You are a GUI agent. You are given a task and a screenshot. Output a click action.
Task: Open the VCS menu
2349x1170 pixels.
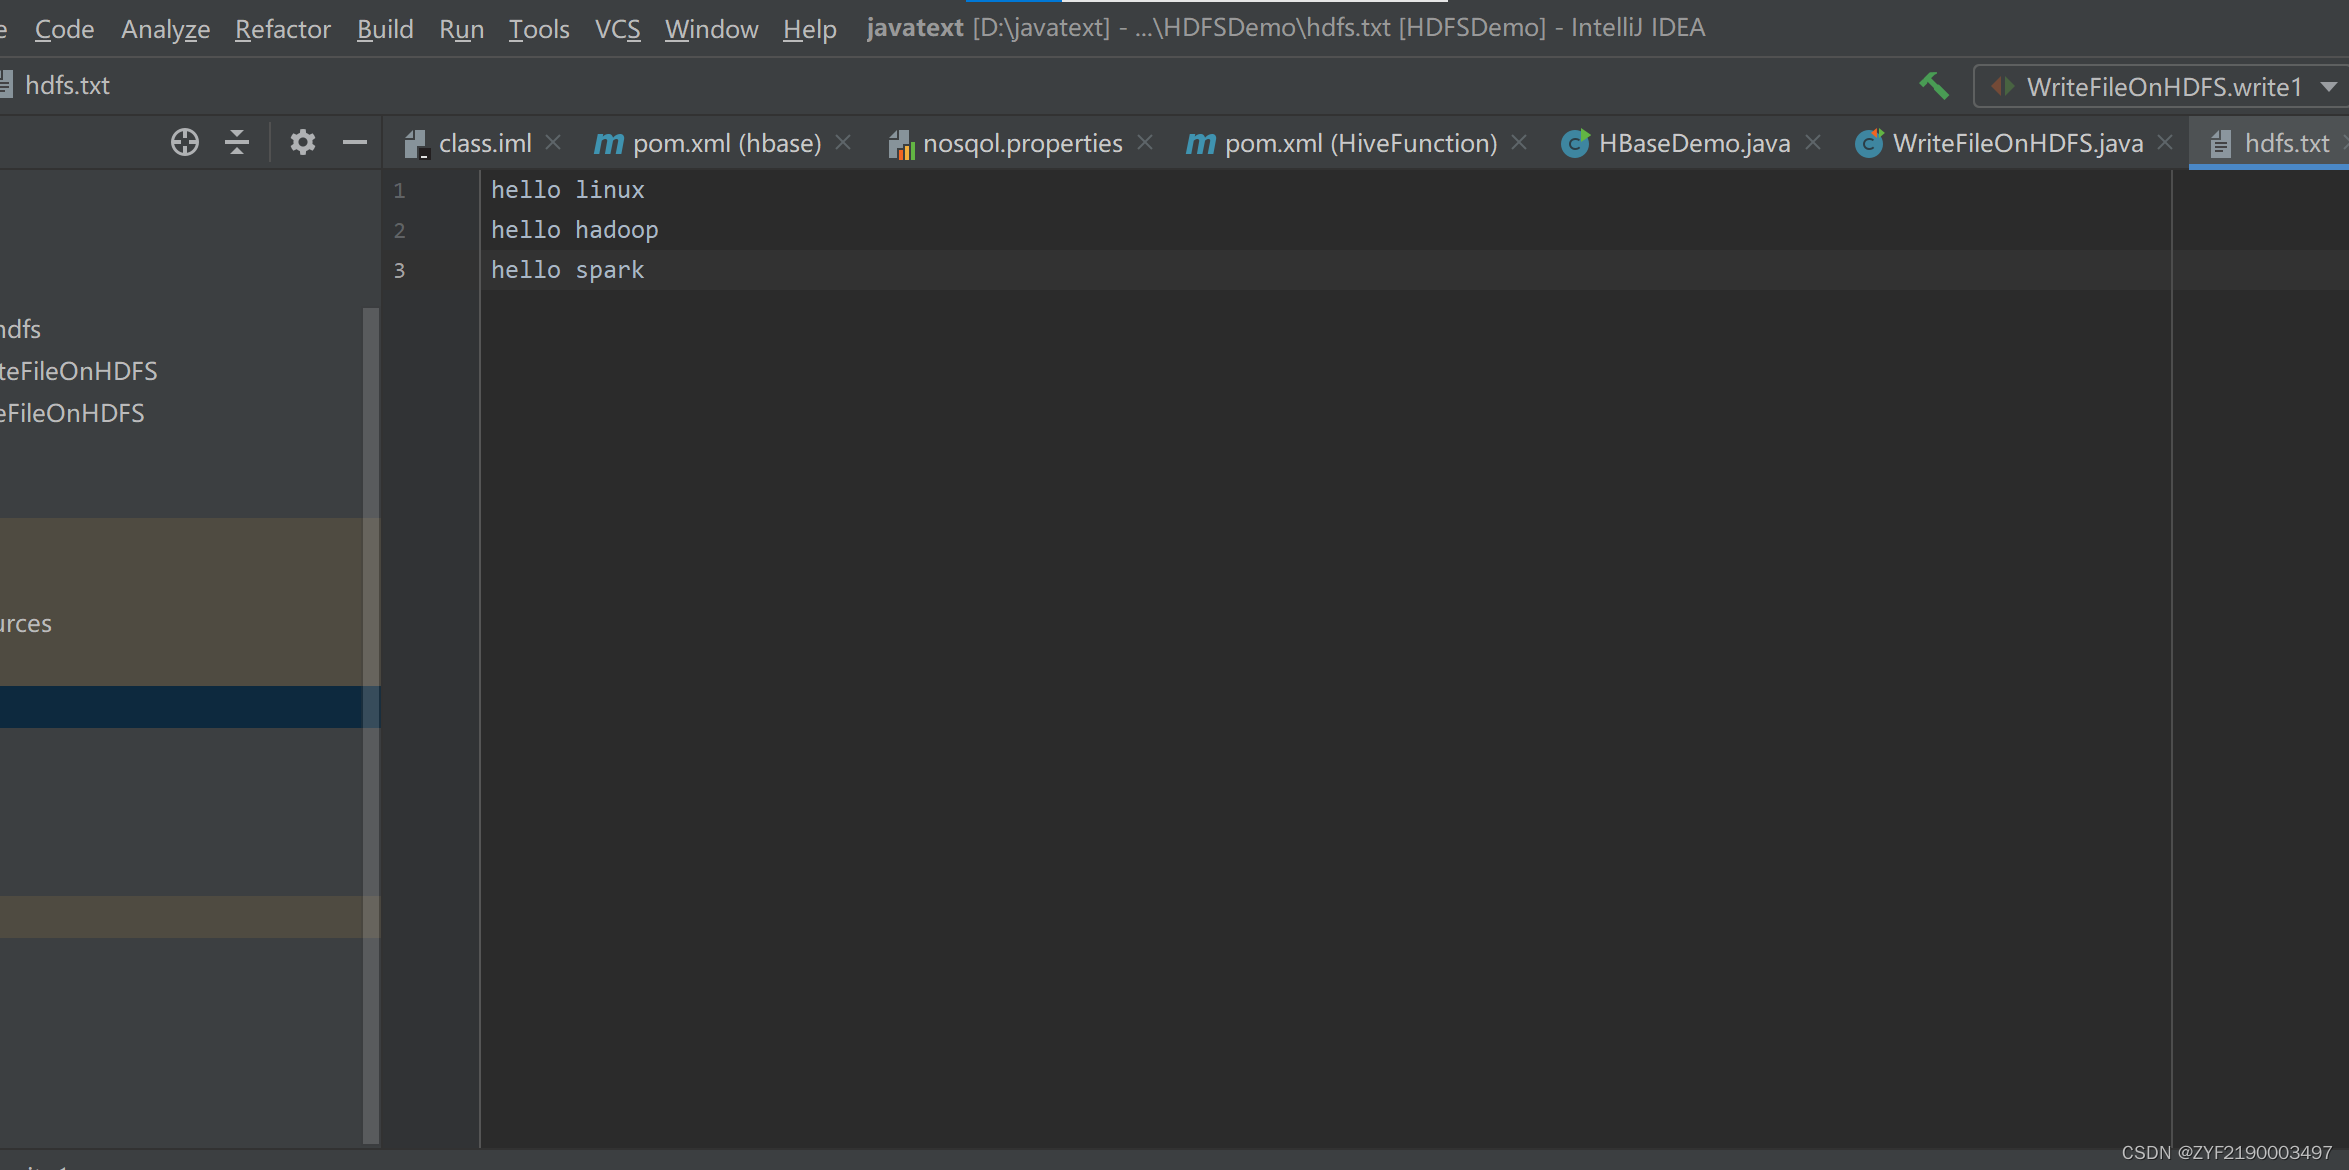(617, 29)
